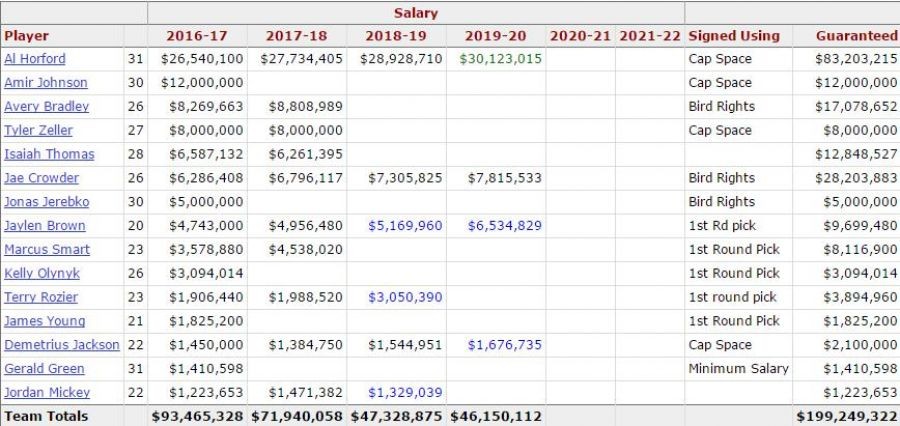The height and width of the screenshot is (426, 900).
Task: Click the Gerald Green link
Action: click(x=44, y=369)
